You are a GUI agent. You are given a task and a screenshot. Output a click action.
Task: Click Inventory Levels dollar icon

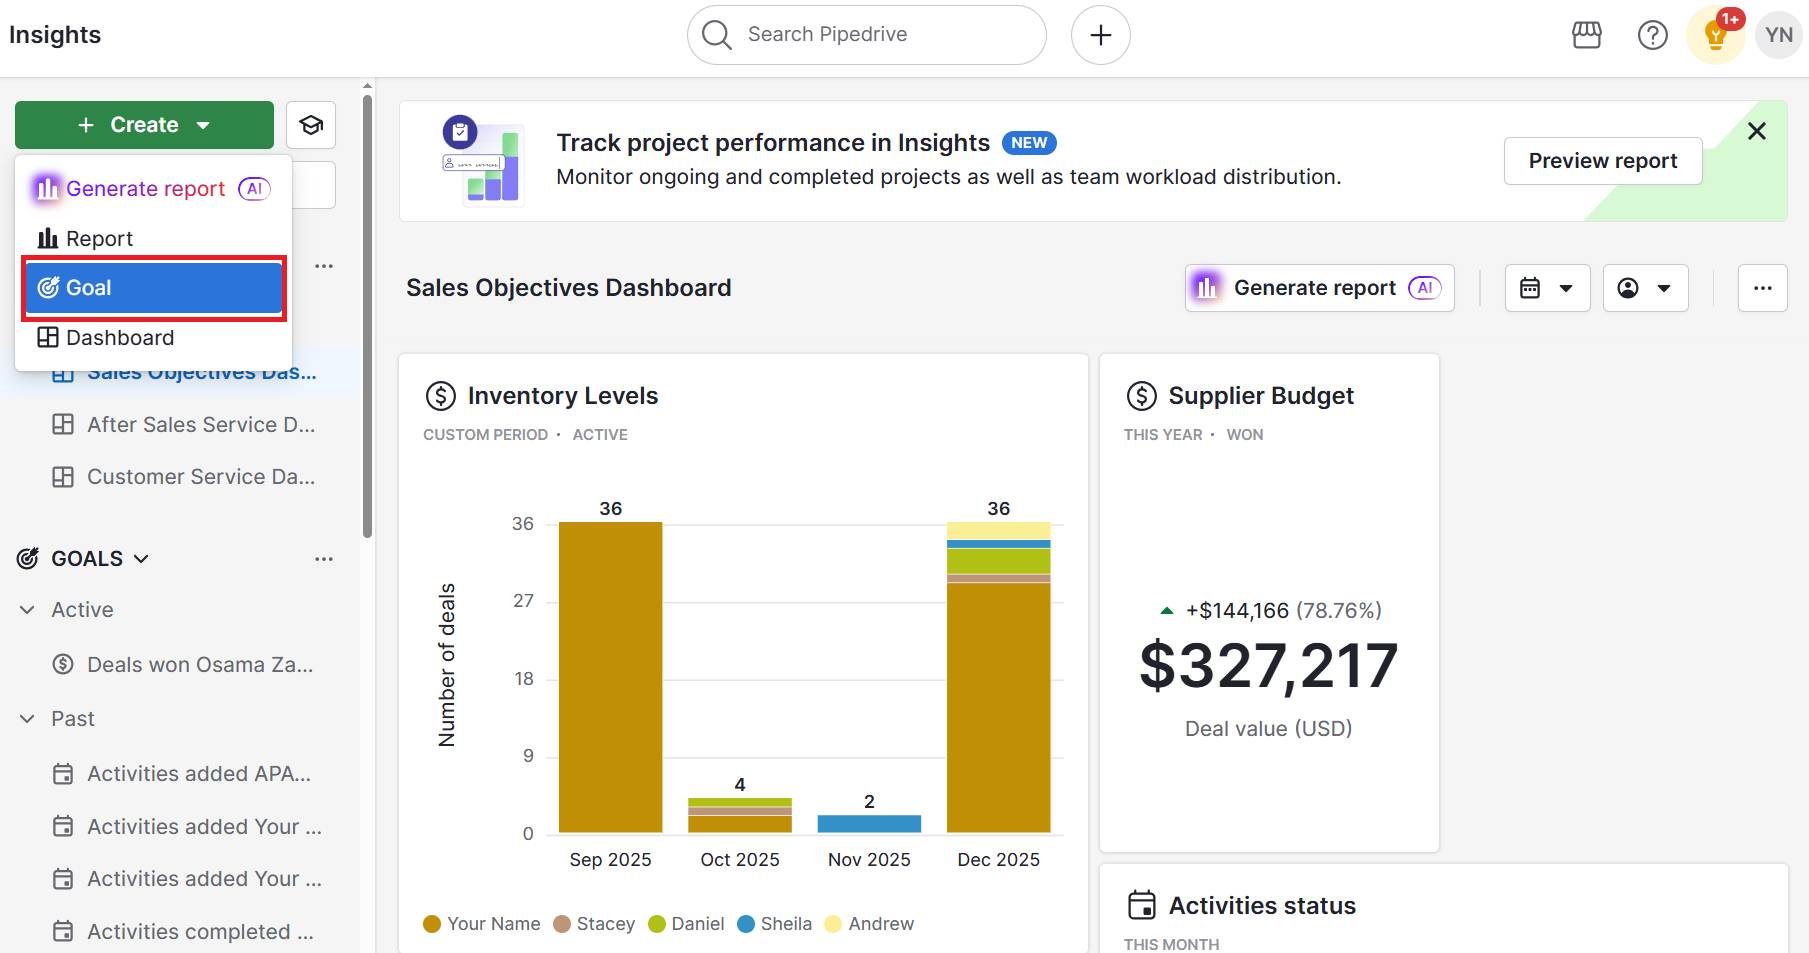click(440, 396)
